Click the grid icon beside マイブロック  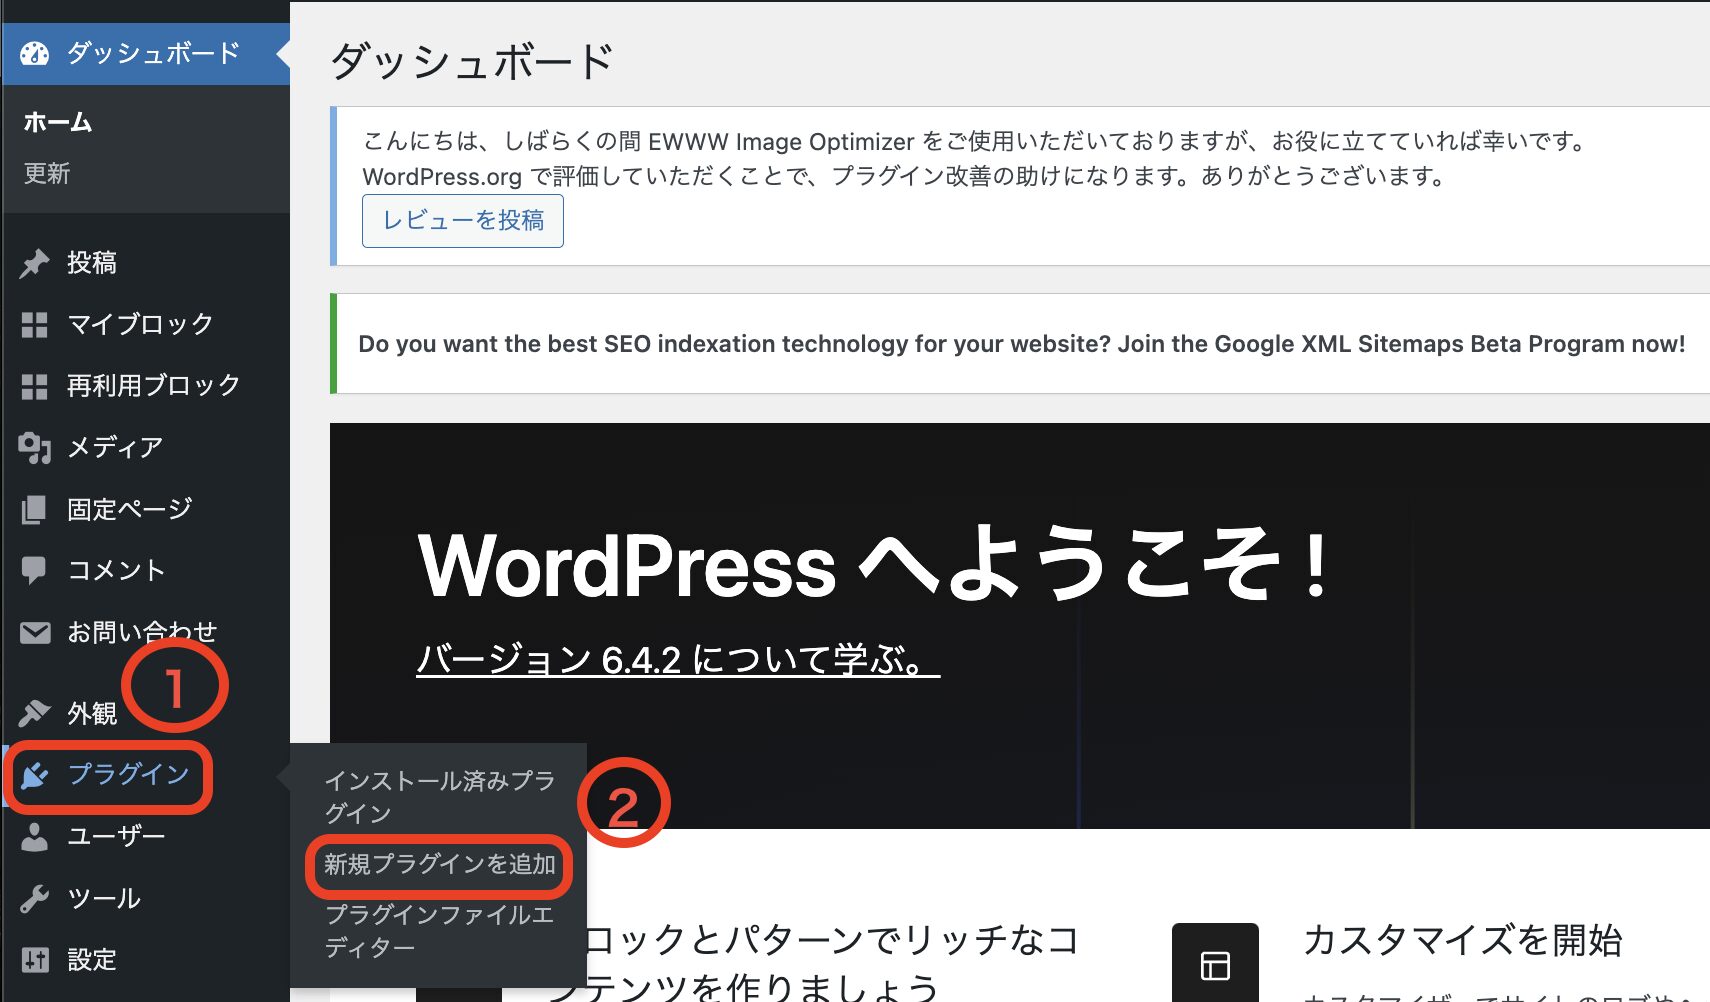click(x=35, y=325)
